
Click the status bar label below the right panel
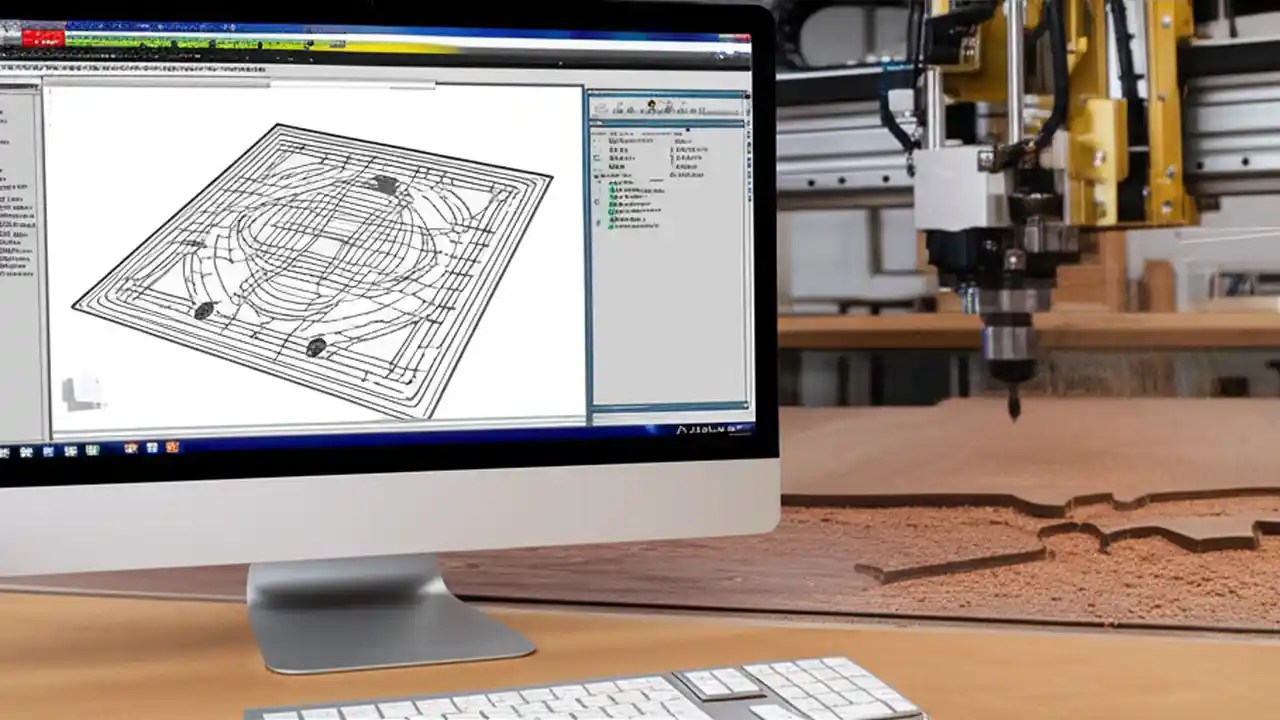[705, 428]
